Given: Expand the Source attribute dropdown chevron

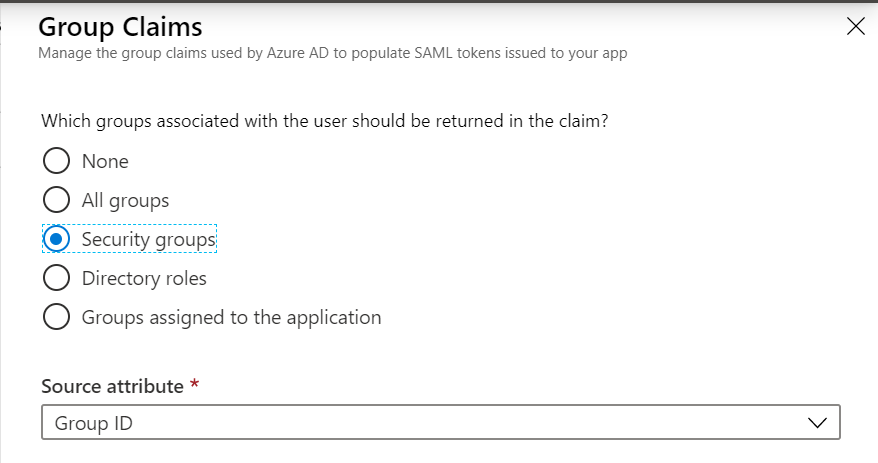Looking at the screenshot, I should point(817,423).
